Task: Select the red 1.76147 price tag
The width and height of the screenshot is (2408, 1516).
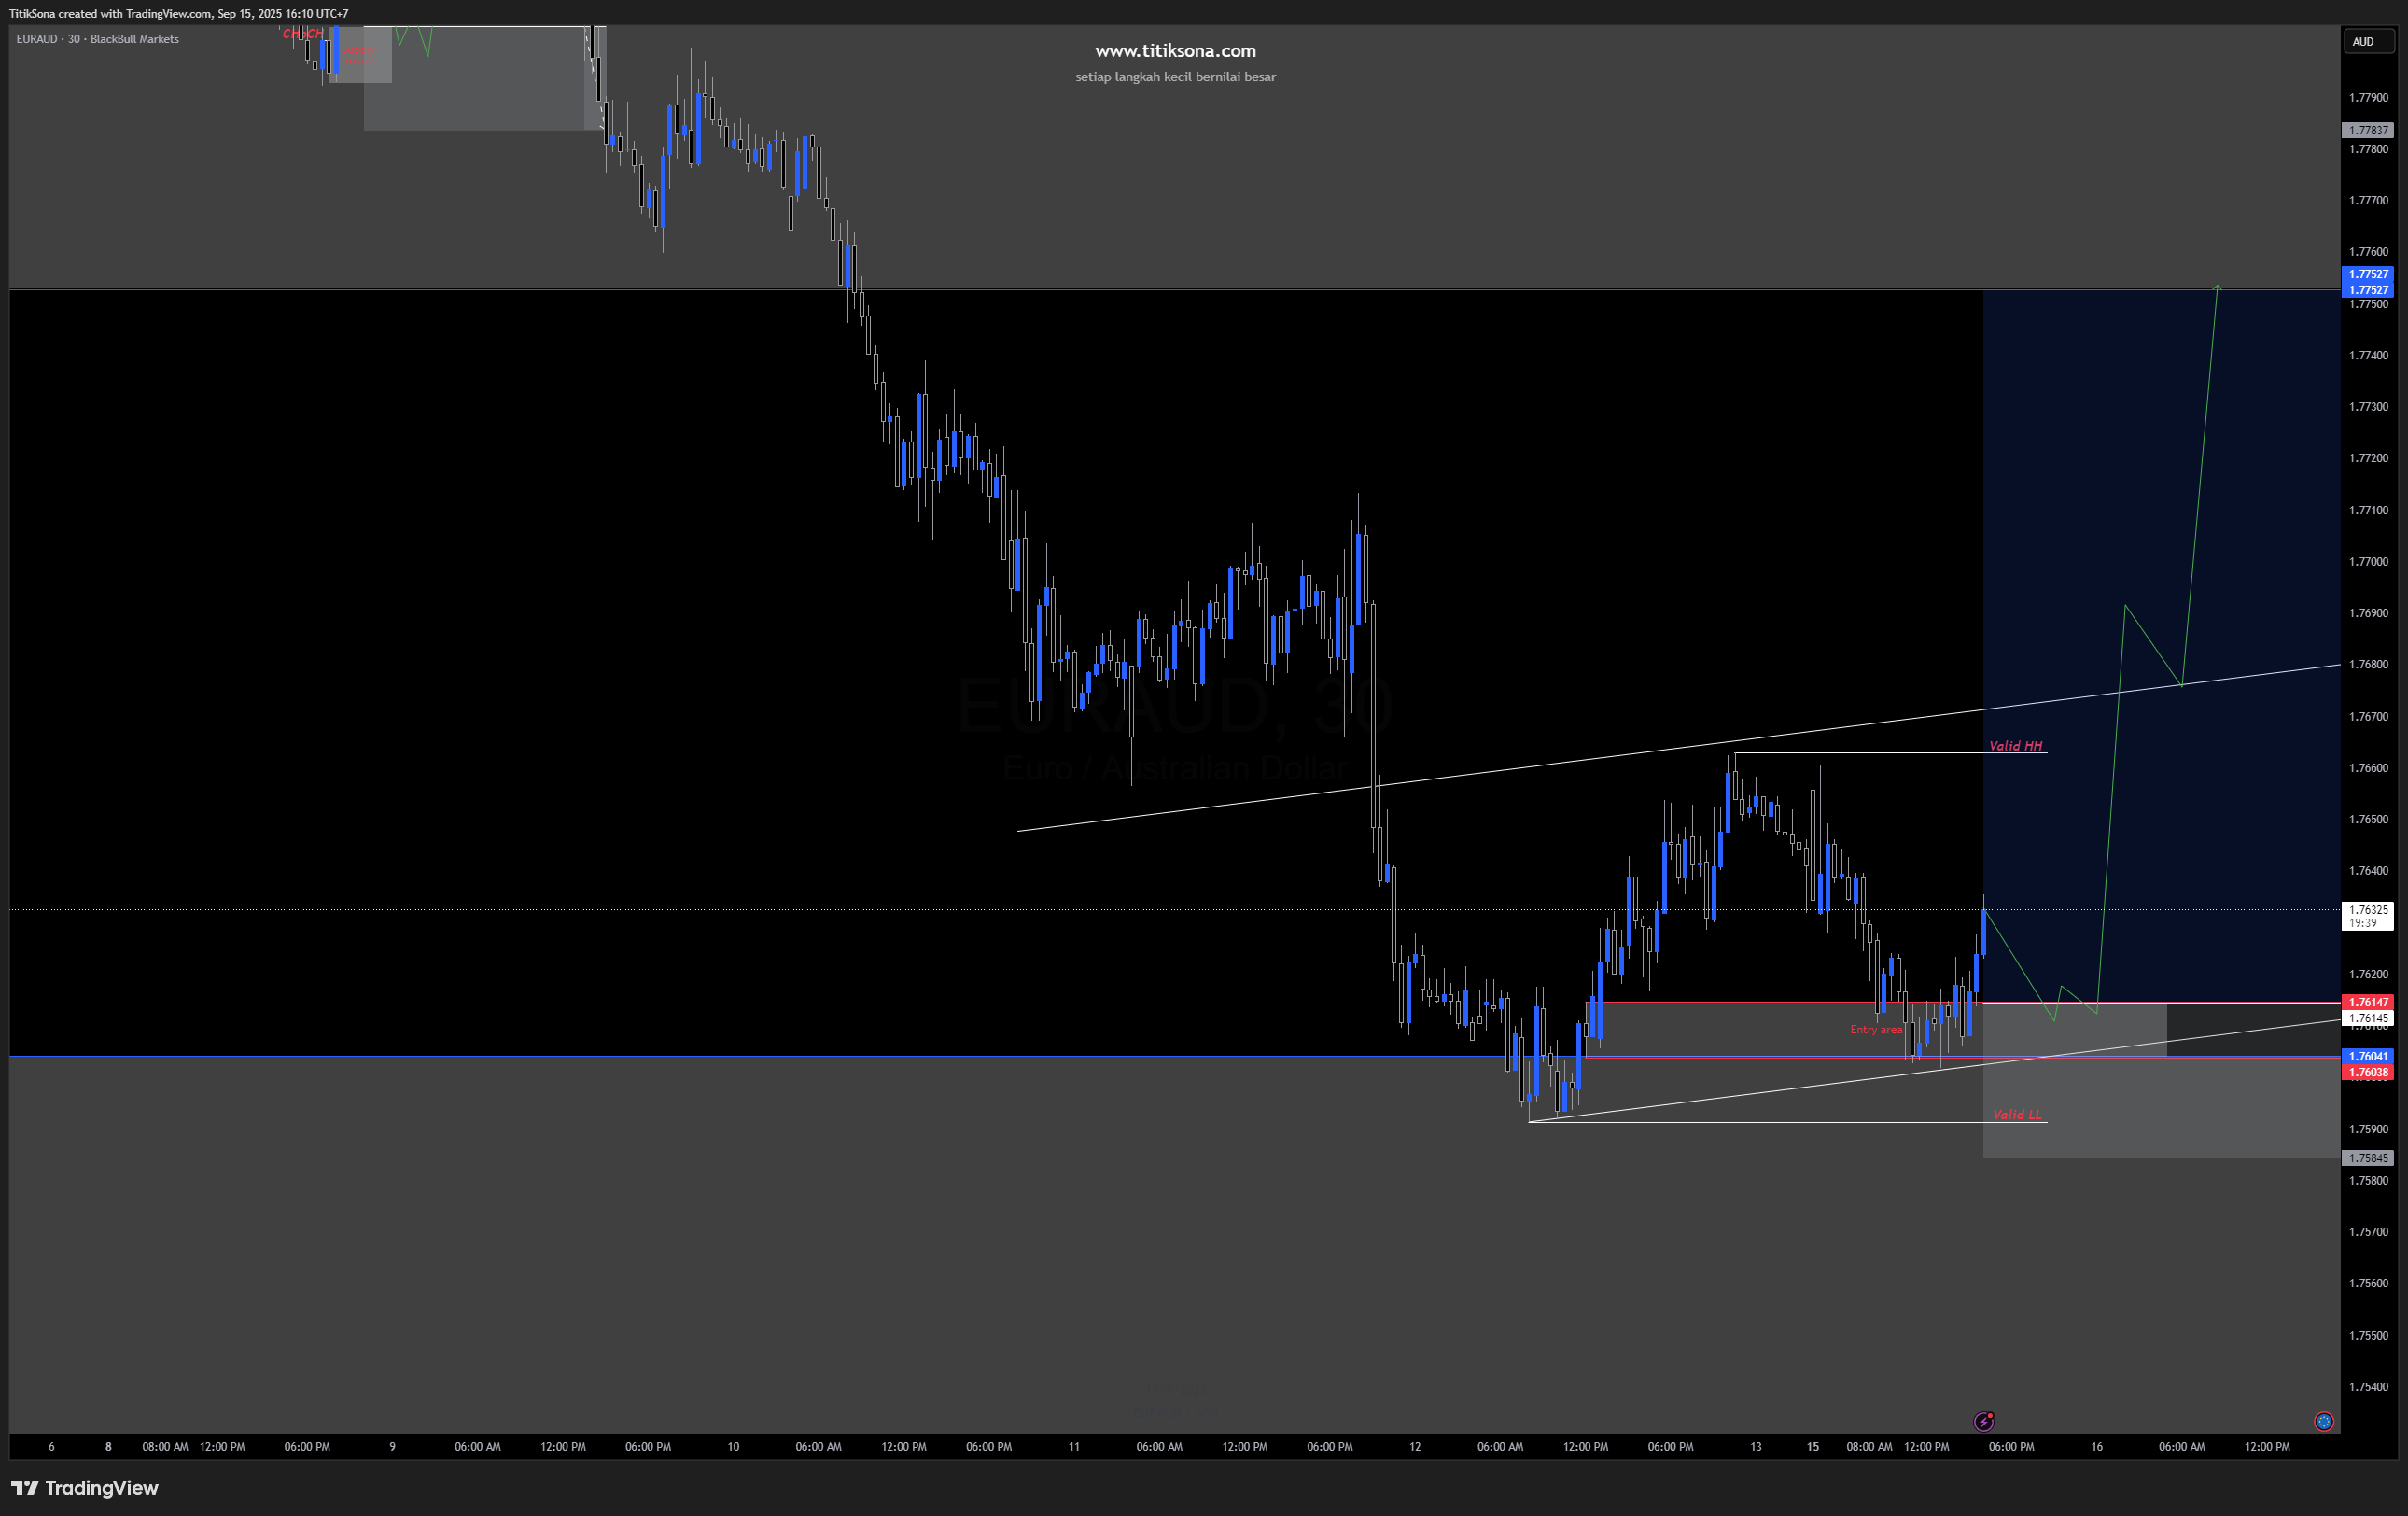Action: 2367,1002
